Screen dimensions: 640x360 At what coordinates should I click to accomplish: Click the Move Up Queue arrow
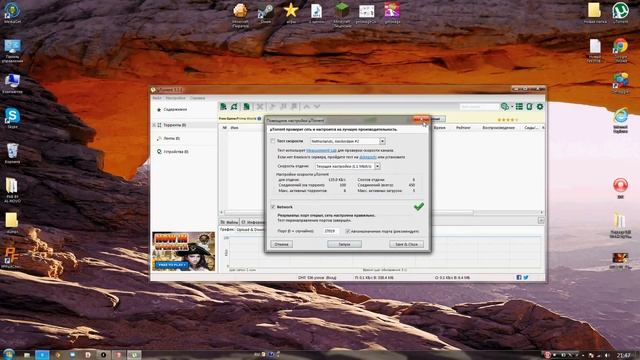point(307,107)
